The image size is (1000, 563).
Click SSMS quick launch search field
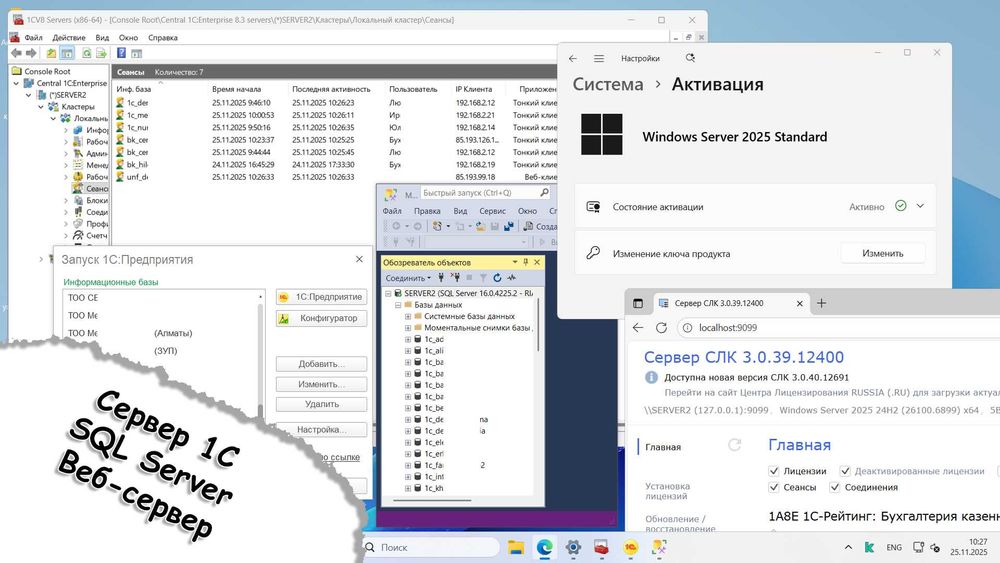click(485, 193)
